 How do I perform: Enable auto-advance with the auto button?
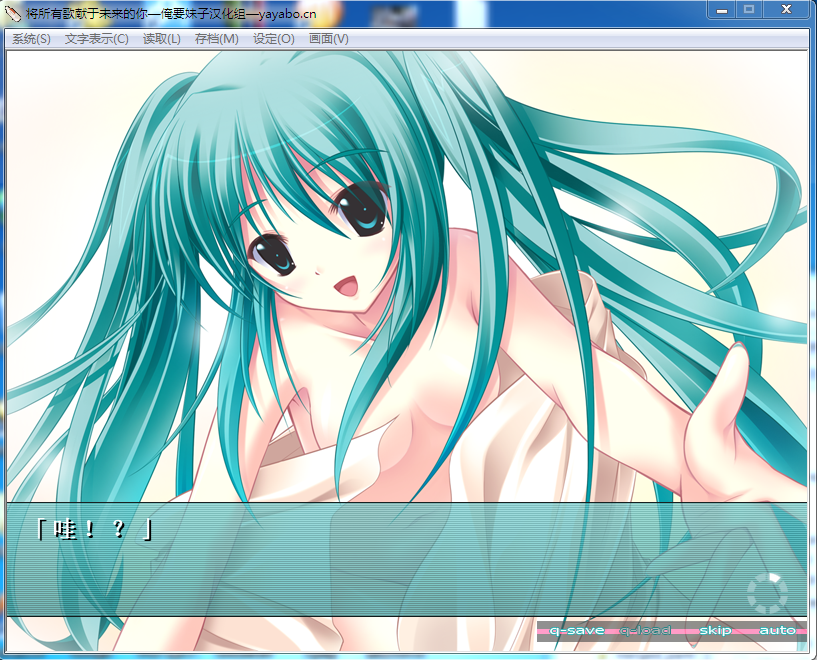click(777, 631)
